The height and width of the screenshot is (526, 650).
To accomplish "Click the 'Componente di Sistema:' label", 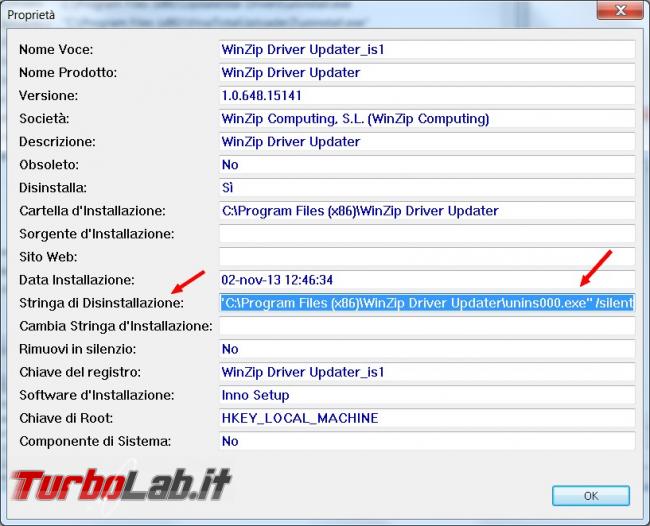I will pos(95,441).
